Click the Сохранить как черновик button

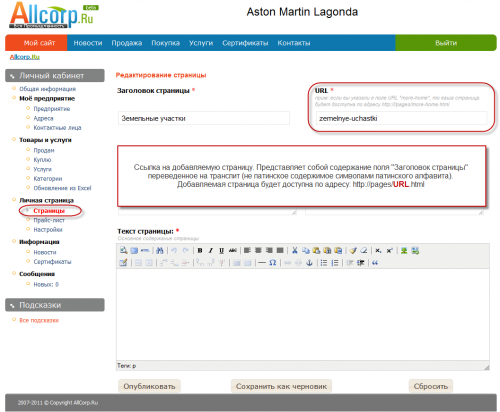click(281, 386)
